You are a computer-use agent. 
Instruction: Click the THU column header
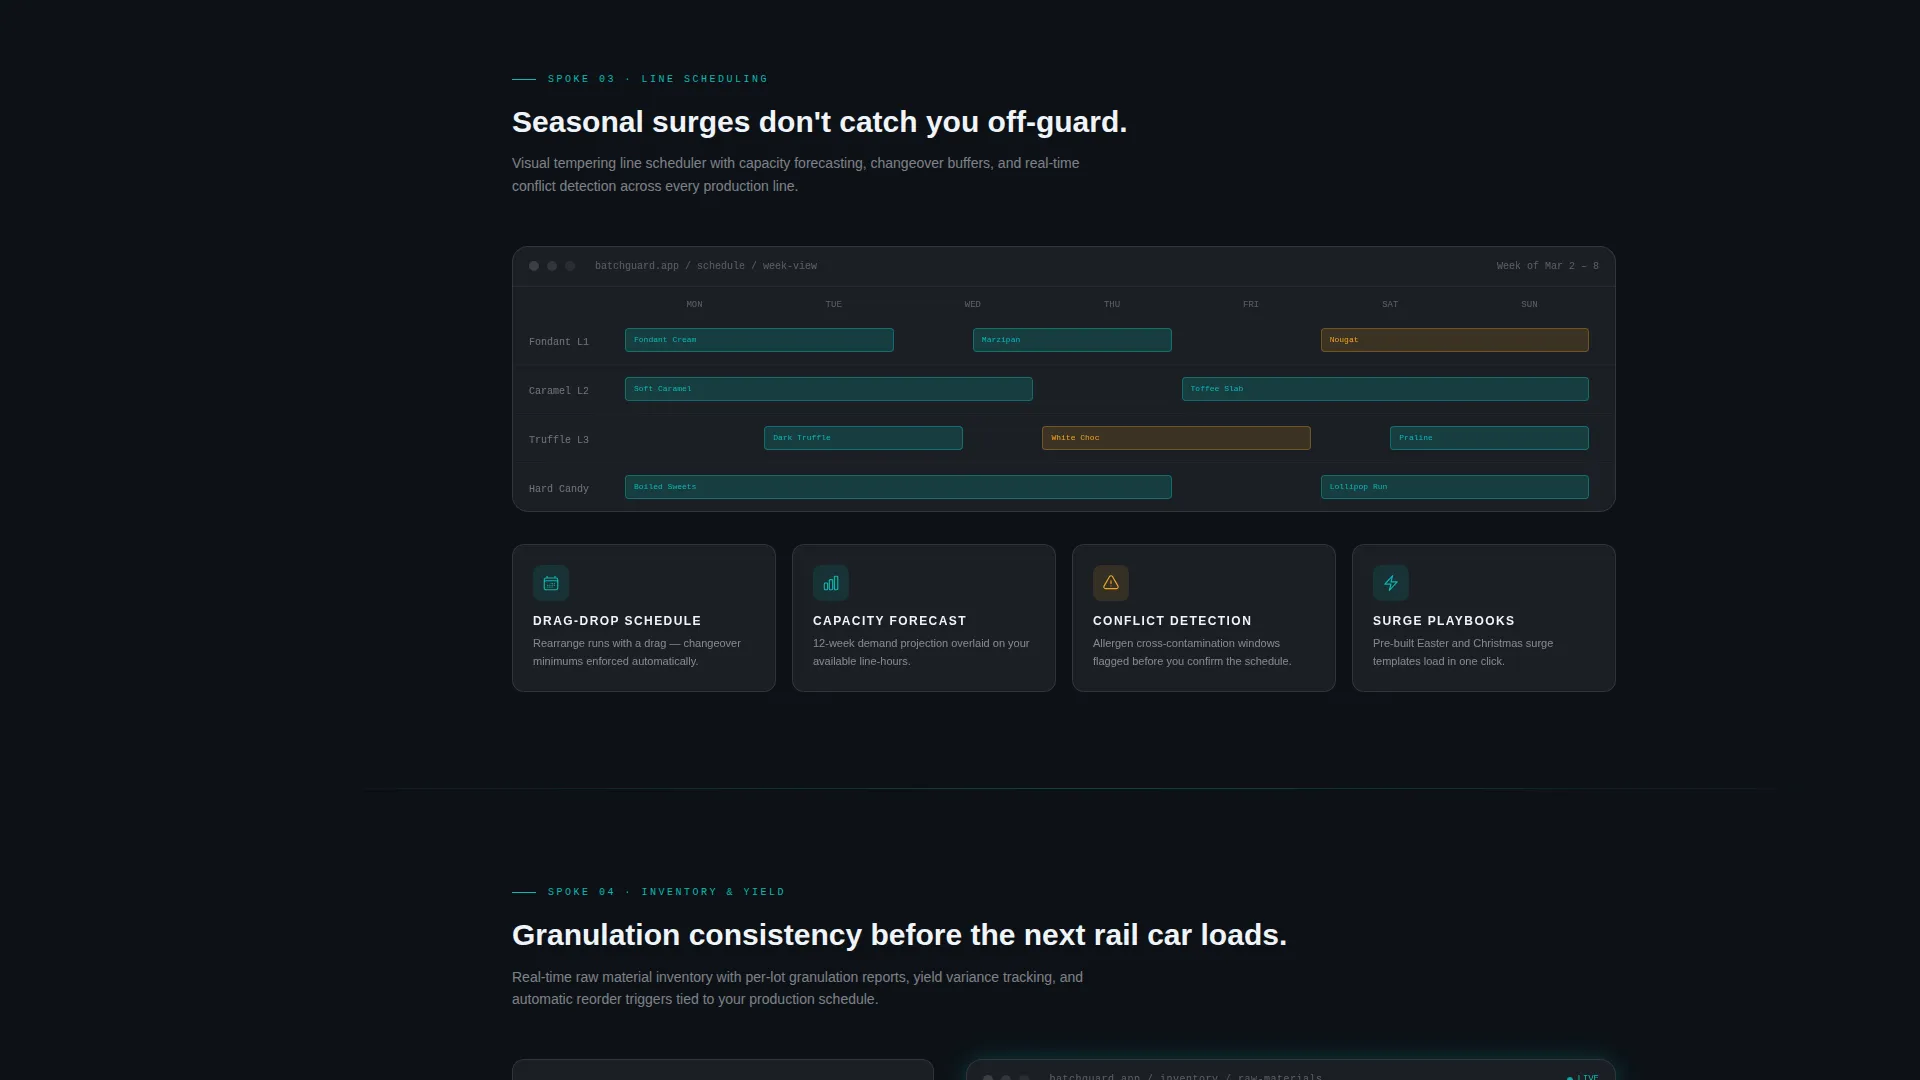pos(1112,304)
